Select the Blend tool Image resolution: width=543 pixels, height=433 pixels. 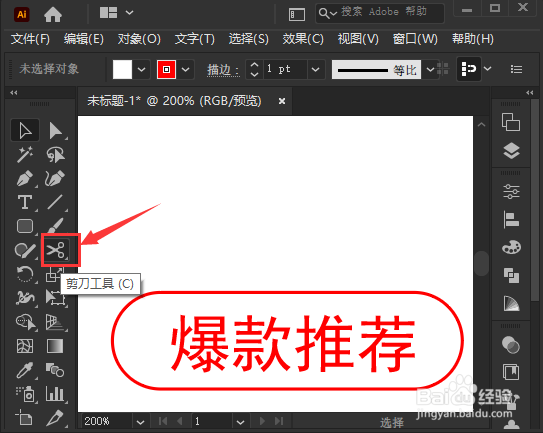click(x=55, y=370)
